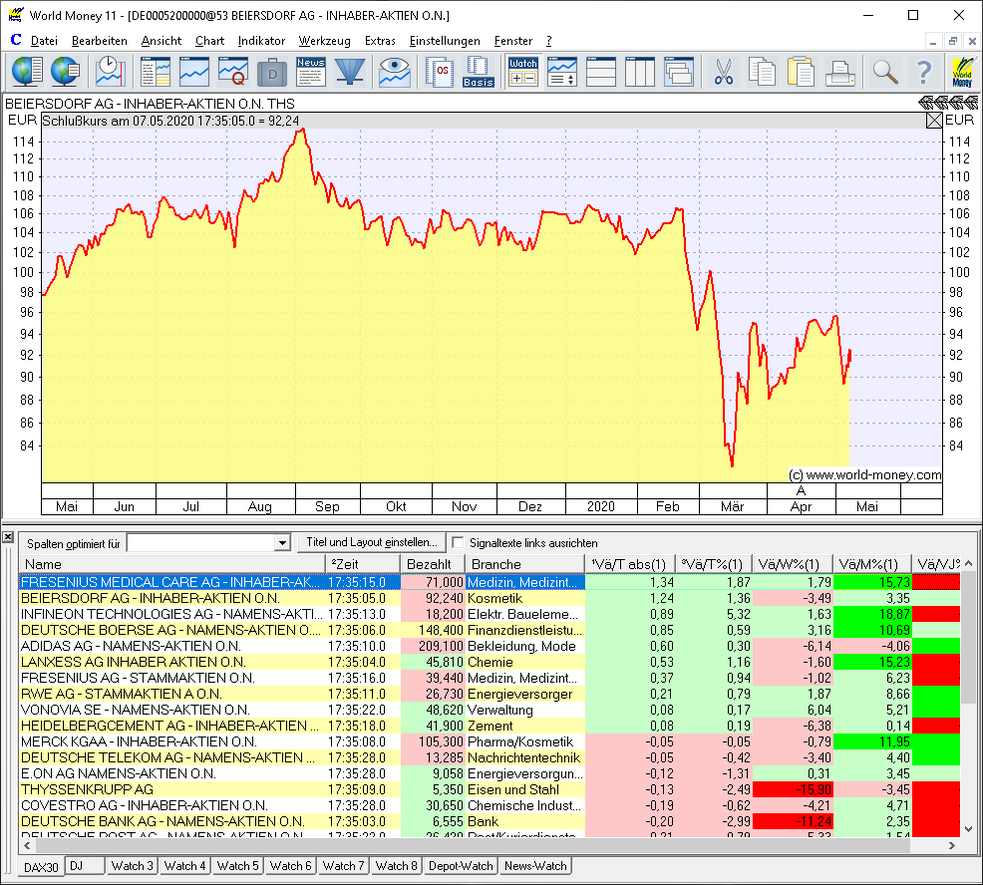Image resolution: width=983 pixels, height=885 pixels.
Task: Switch to the Depot-Watch tab
Action: 460,866
